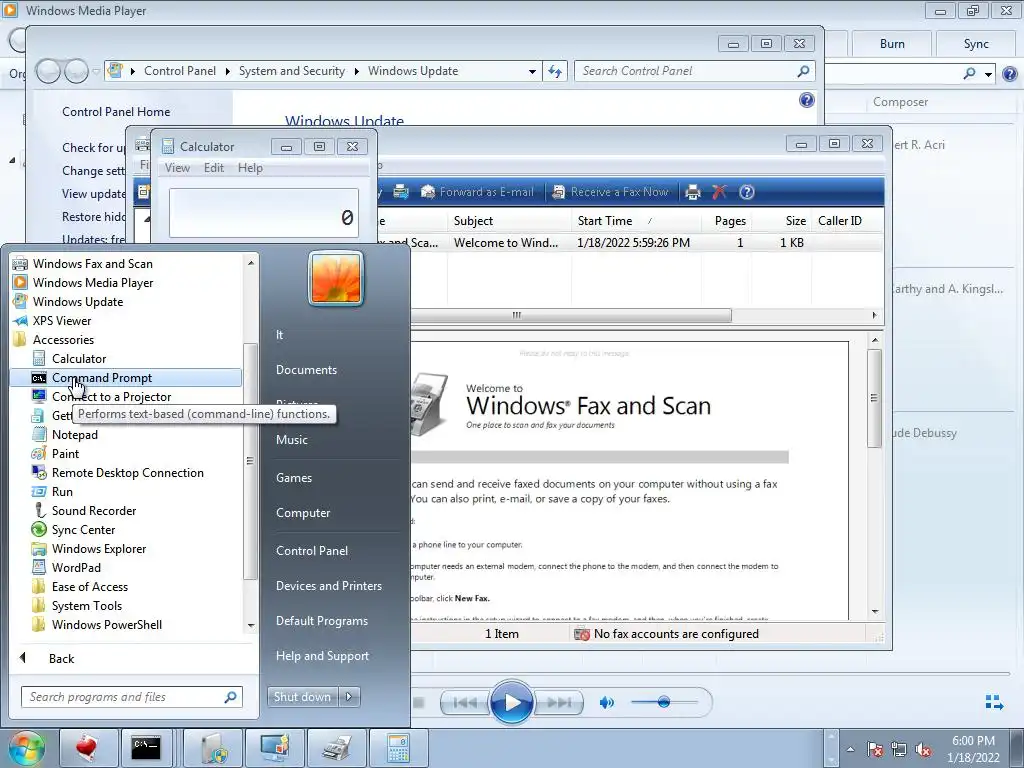
Task: Open Shut down options arrow
Action: click(x=349, y=697)
